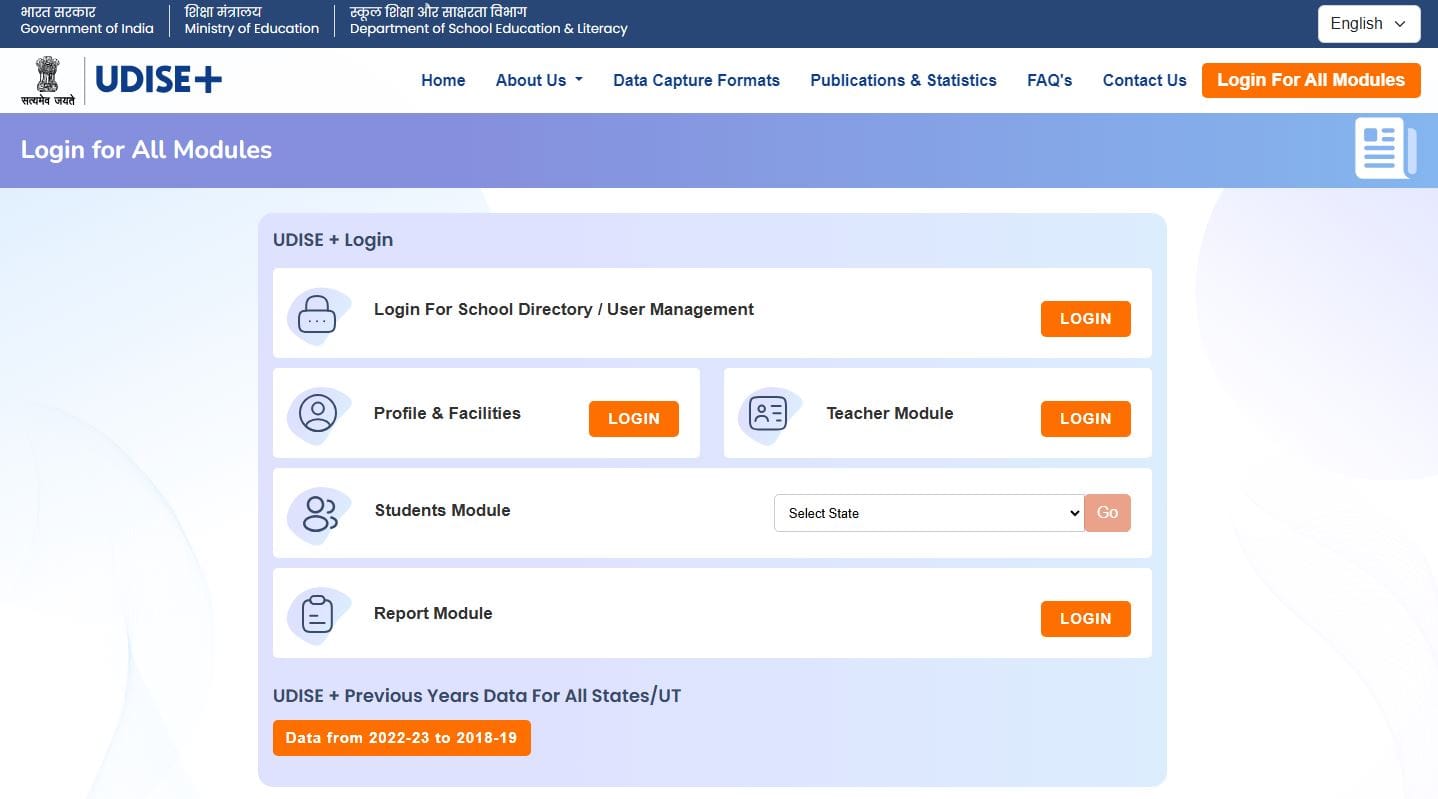
Task: Click the clipboard icon beside Report Module
Action: (x=318, y=614)
